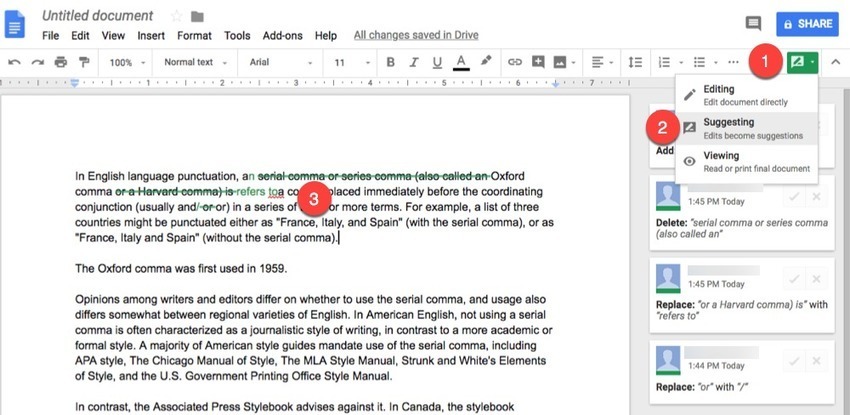The height and width of the screenshot is (415, 850).
Task: Click the Insert link icon
Action: (x=514, y=62)
